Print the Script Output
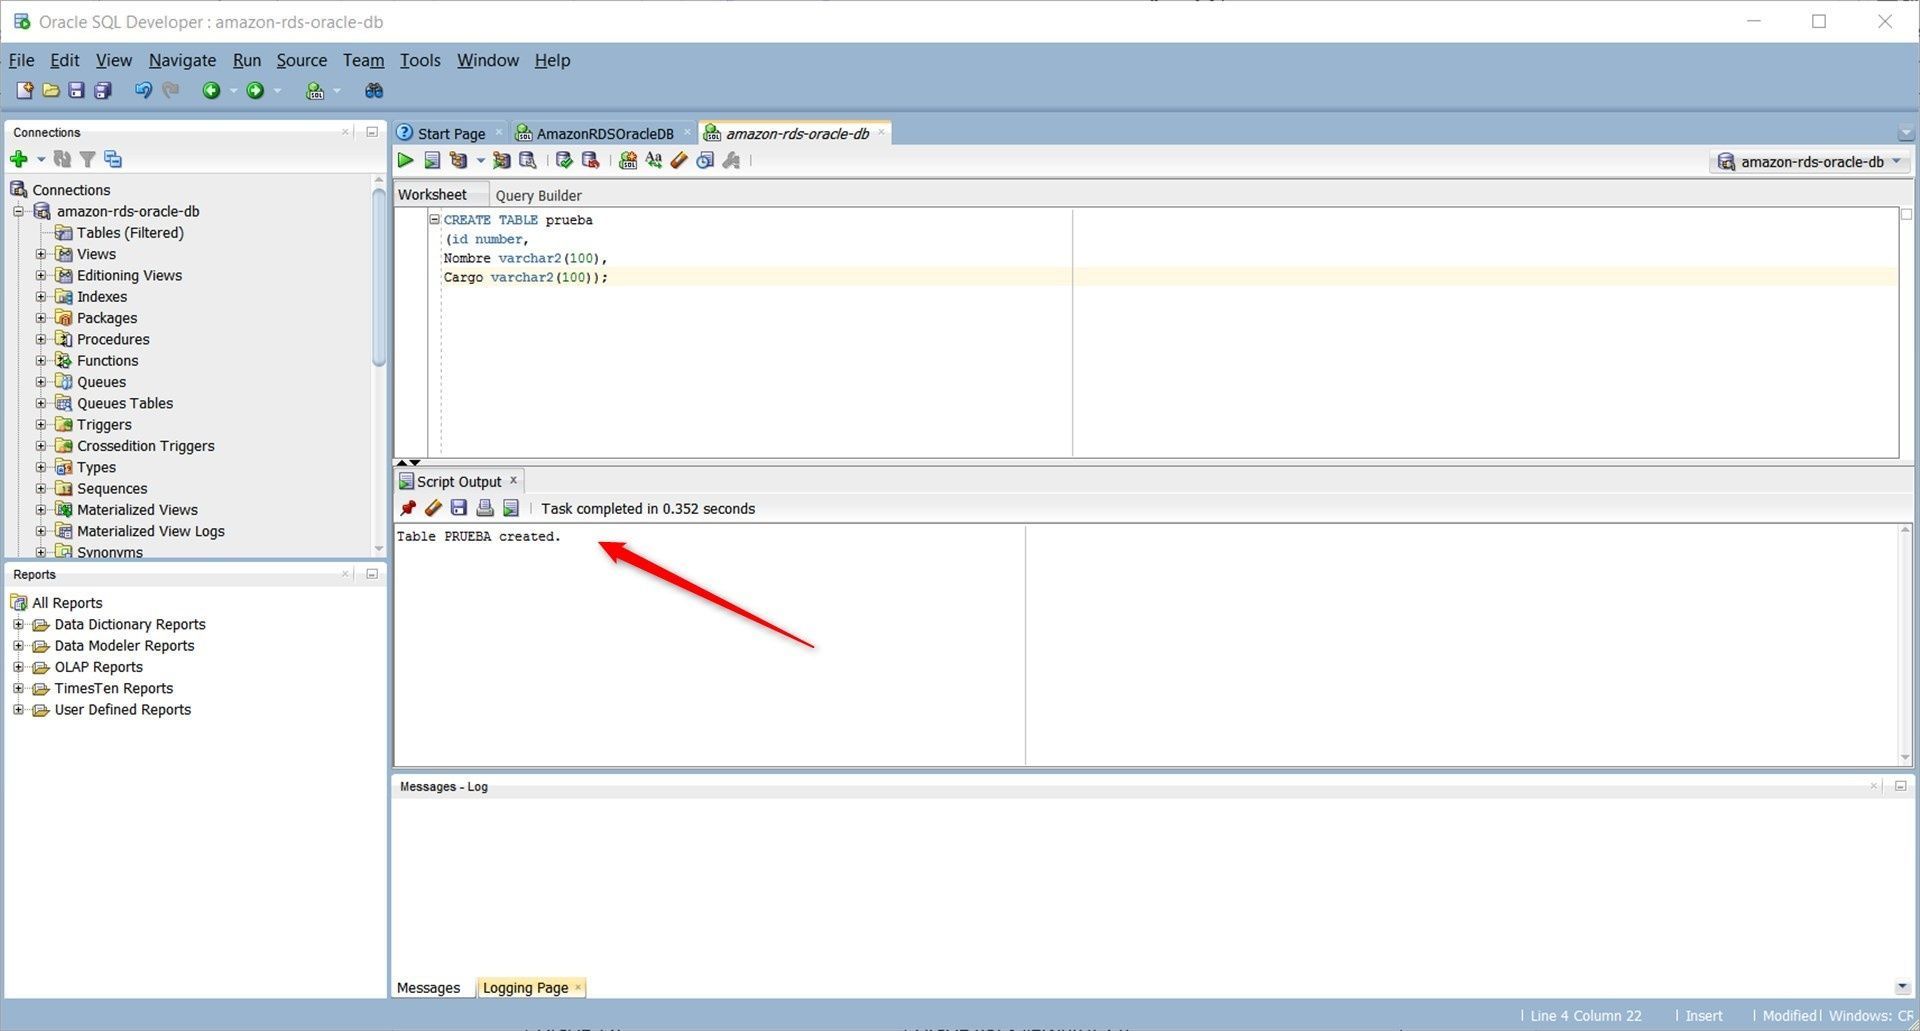Viewport: 1920px width, 1031px height. [x=485, y=508]
